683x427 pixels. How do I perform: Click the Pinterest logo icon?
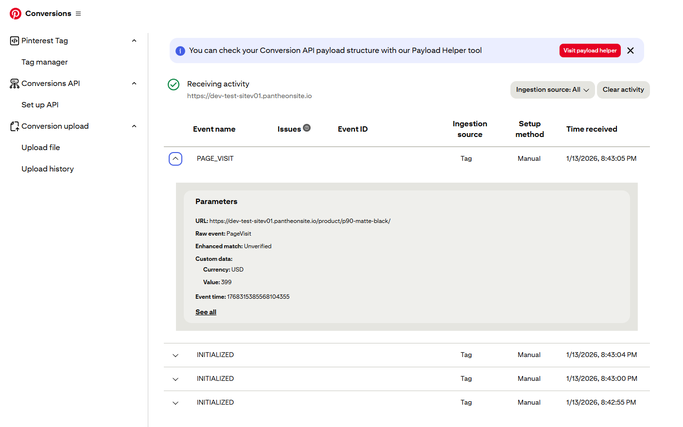(x=15, y=13)
